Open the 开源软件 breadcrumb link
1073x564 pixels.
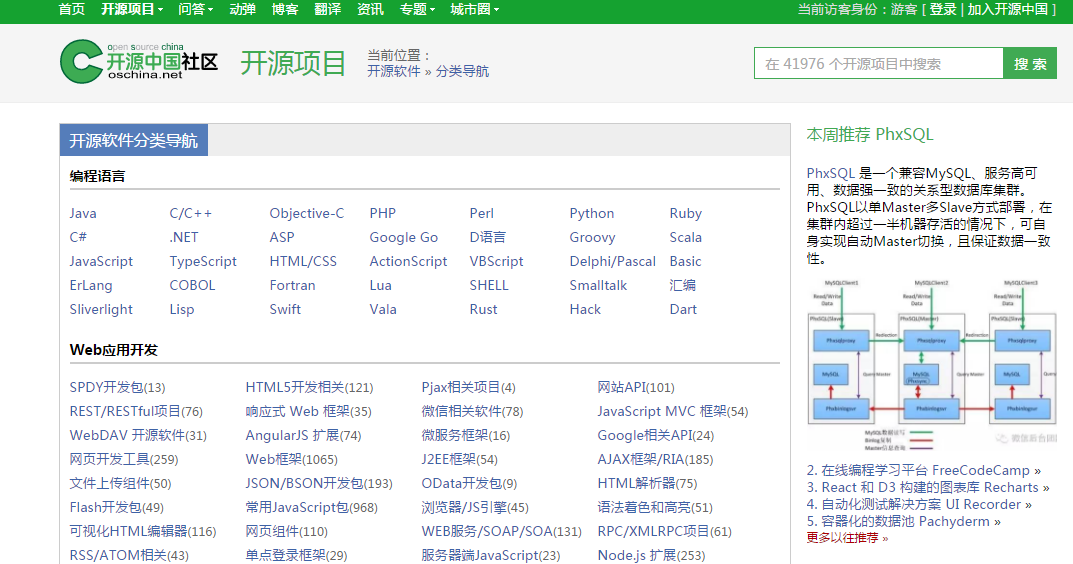point(393,71)
